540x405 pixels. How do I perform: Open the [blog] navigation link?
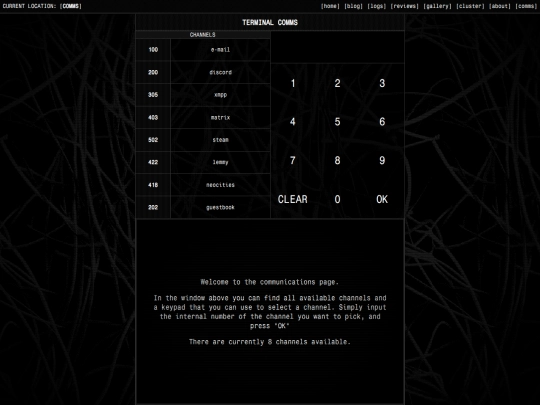point(353,6)
